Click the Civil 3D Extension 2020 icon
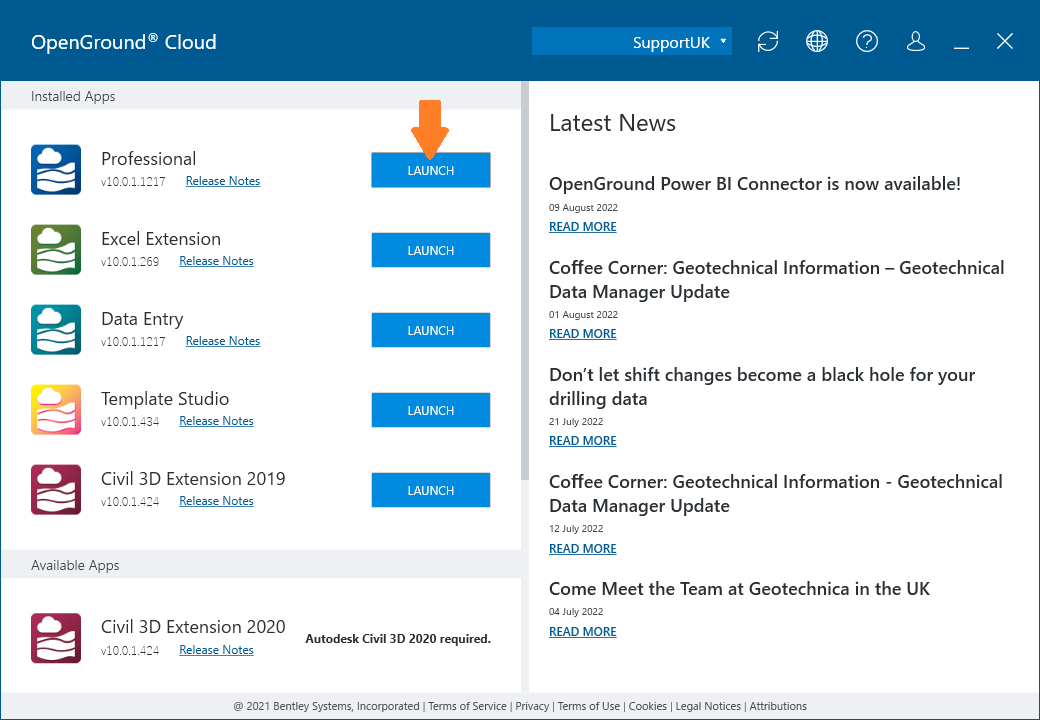 click(x=56, y=638)
